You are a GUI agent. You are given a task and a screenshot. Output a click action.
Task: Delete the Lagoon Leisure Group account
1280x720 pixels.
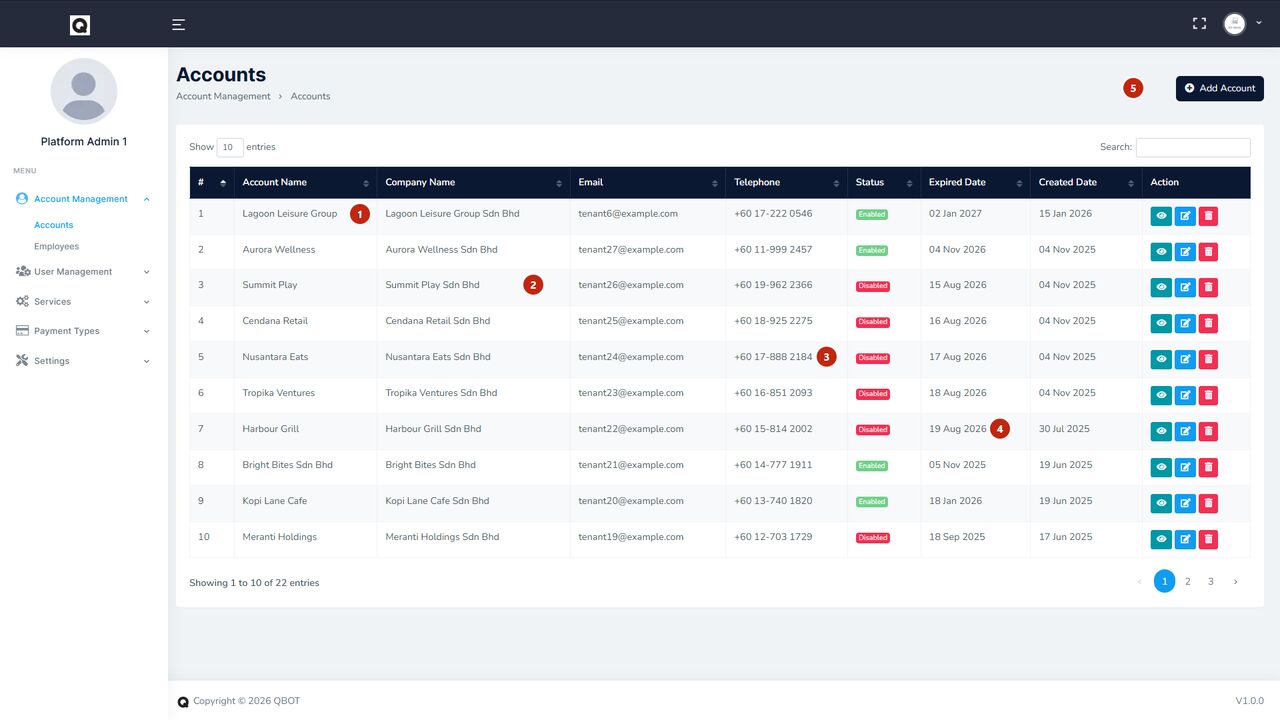click(1208, 216)
